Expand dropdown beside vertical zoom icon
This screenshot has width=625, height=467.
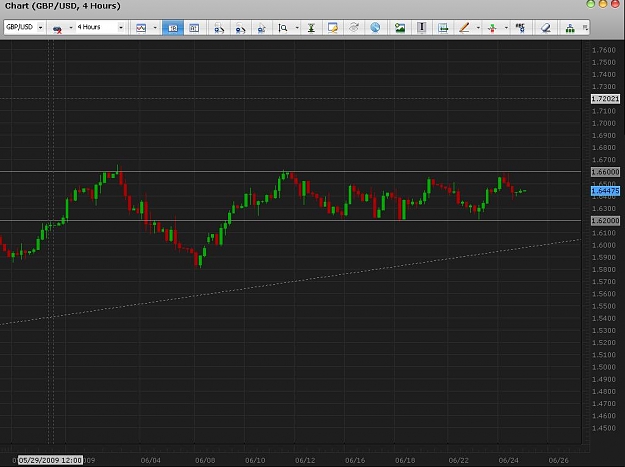297,28
